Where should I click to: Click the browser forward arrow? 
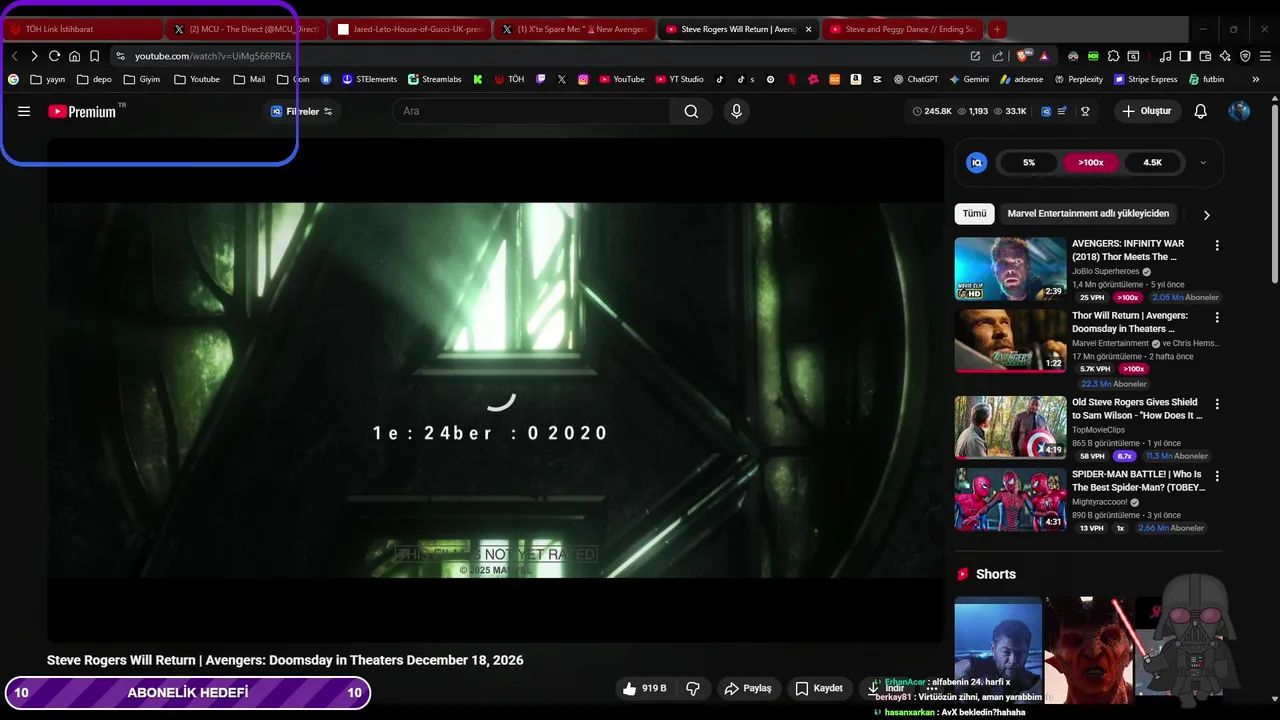[x=34, y=56]
